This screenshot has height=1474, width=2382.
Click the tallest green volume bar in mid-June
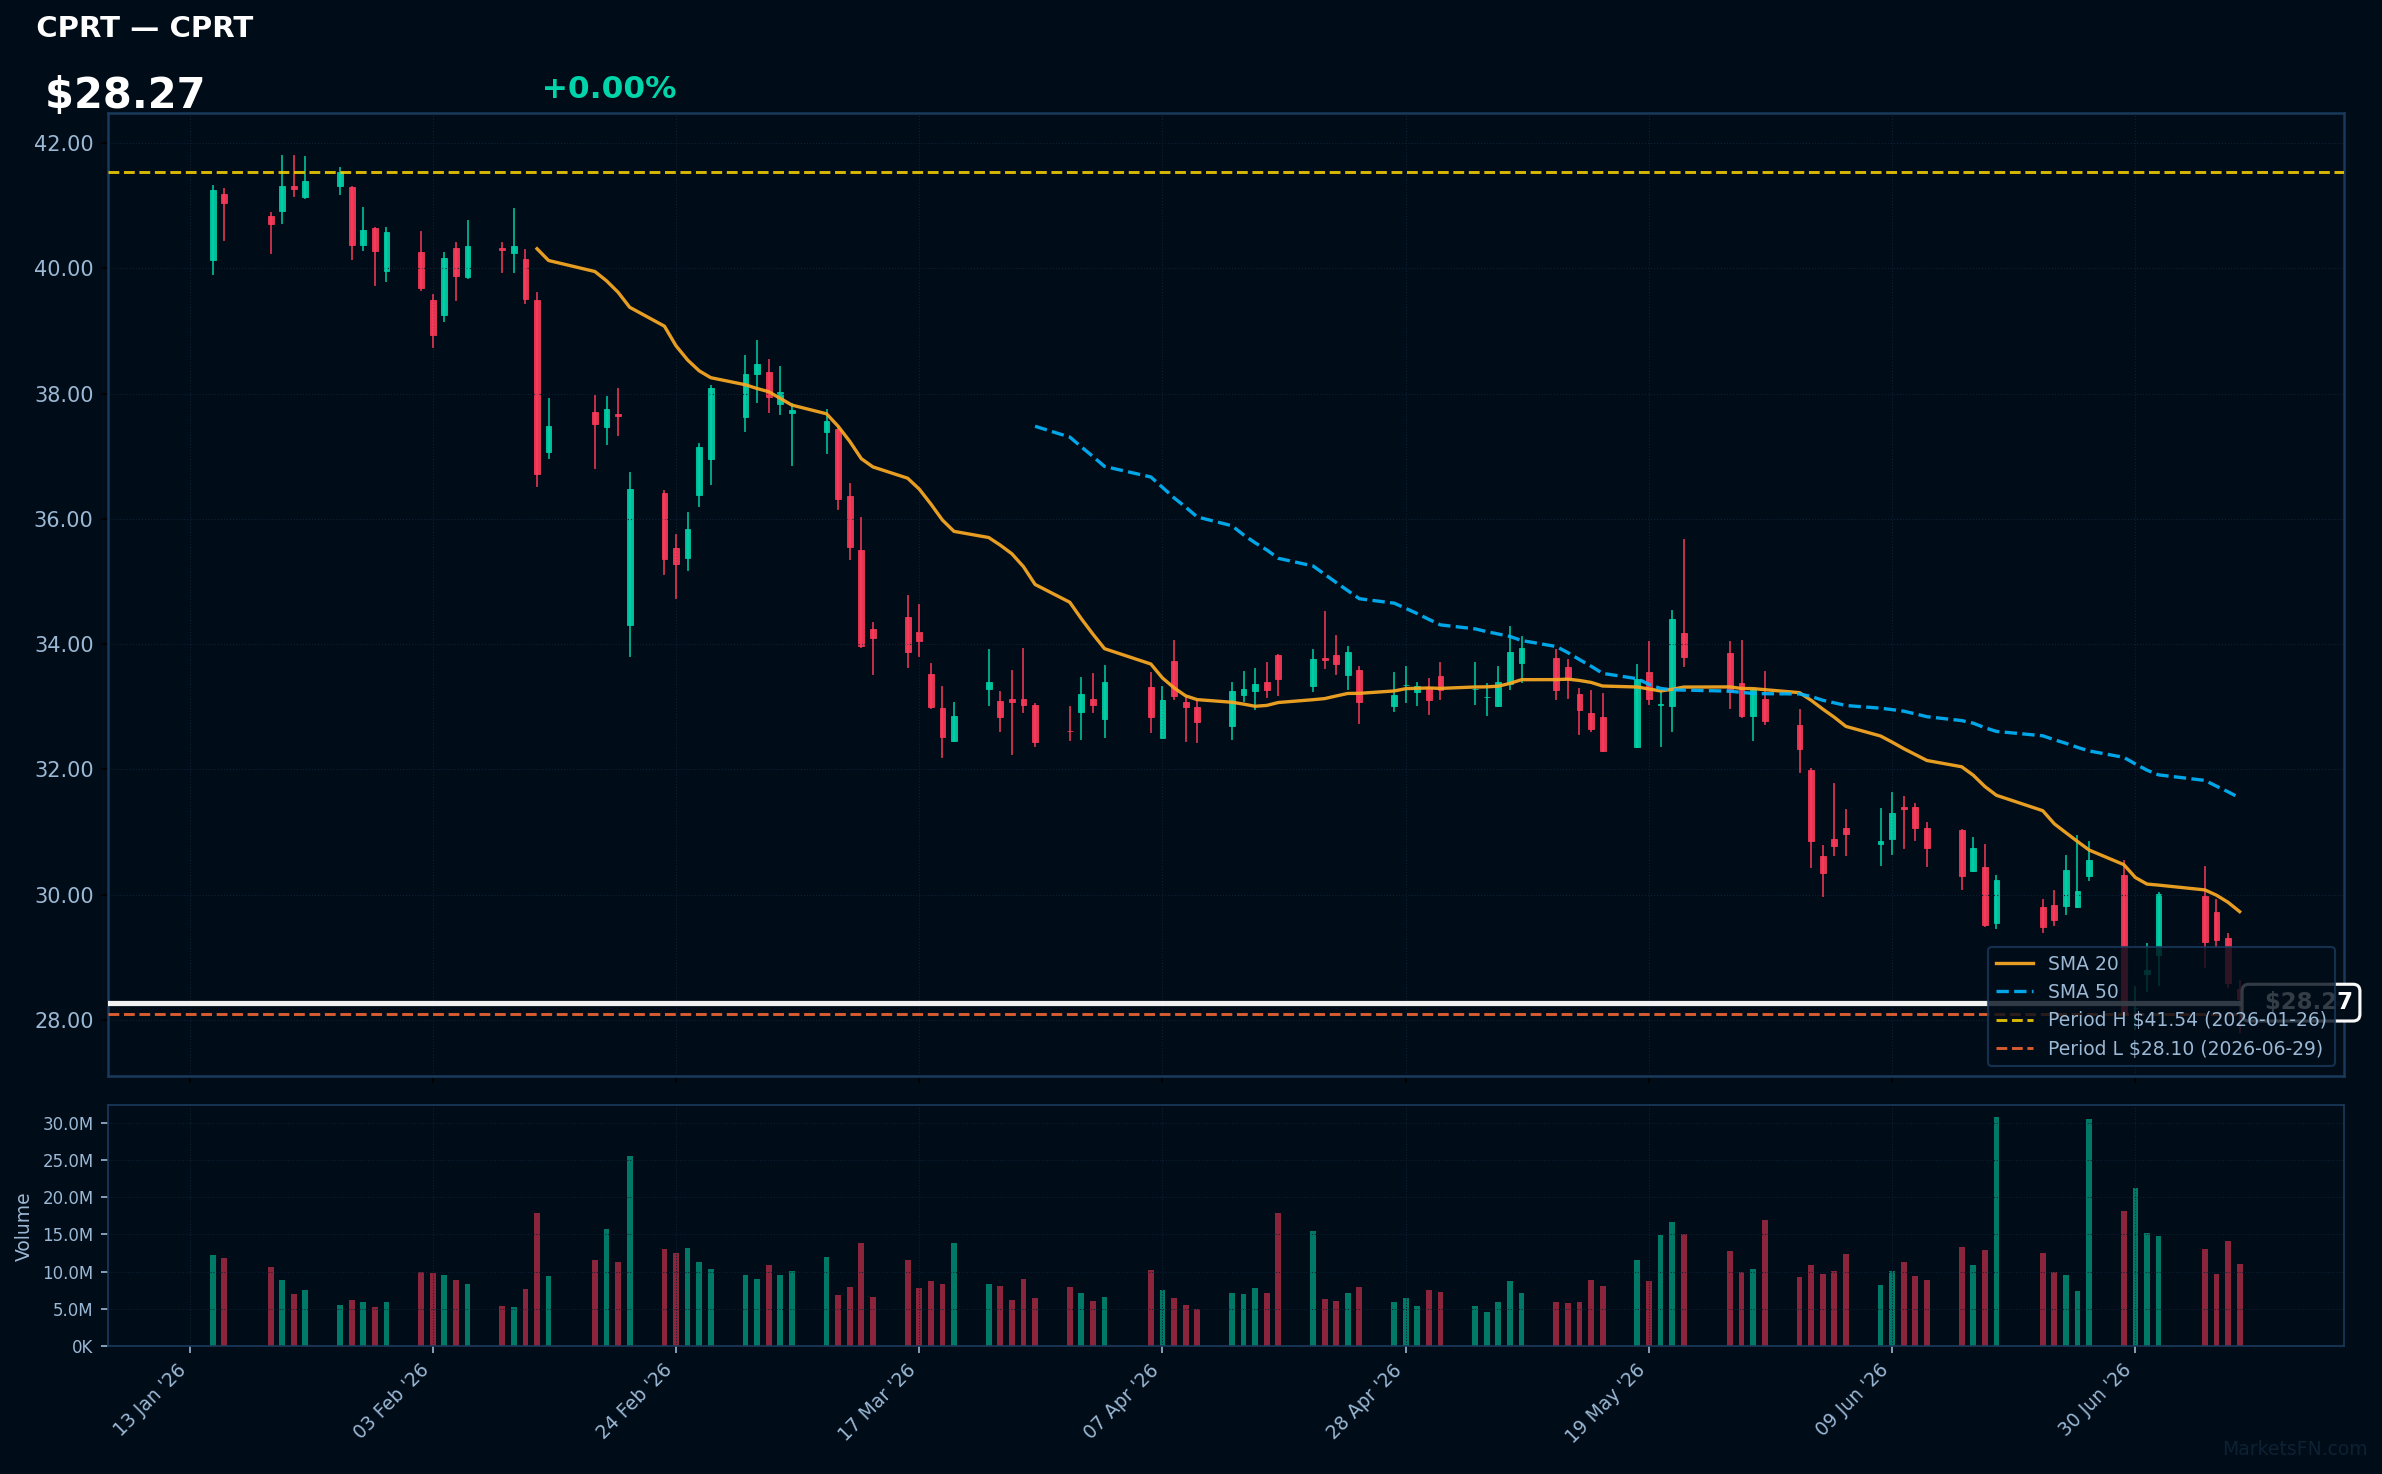pyautogui.click(x=1996, y=1231)
